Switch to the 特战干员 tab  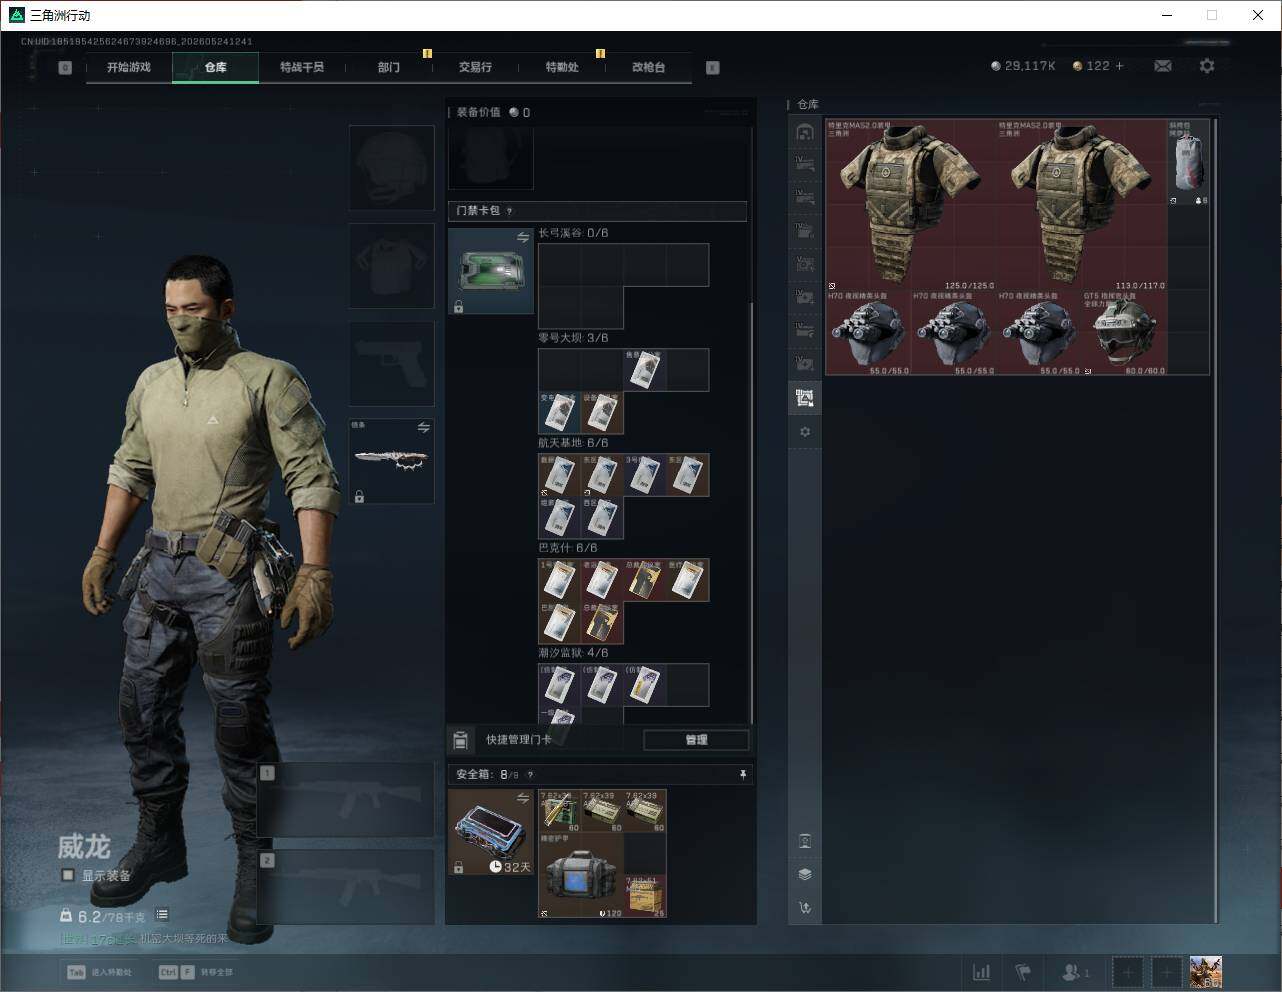coord(302,67)
